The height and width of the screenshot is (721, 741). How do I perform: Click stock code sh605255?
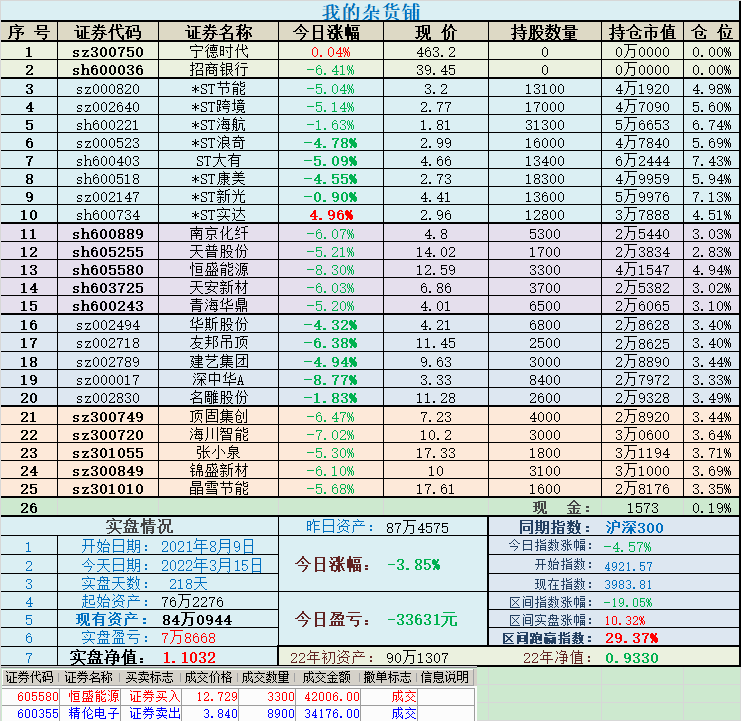coord(108,252)
